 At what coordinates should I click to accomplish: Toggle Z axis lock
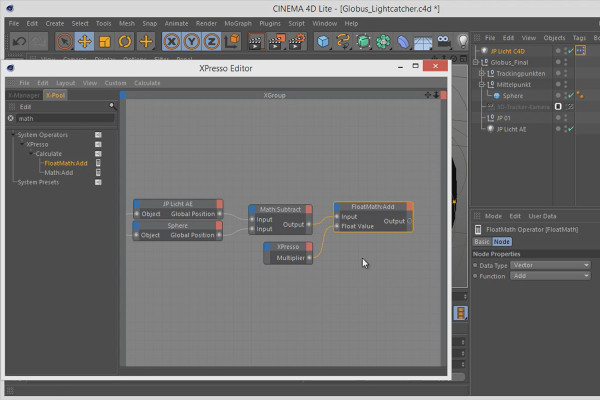tap(211, 41)
